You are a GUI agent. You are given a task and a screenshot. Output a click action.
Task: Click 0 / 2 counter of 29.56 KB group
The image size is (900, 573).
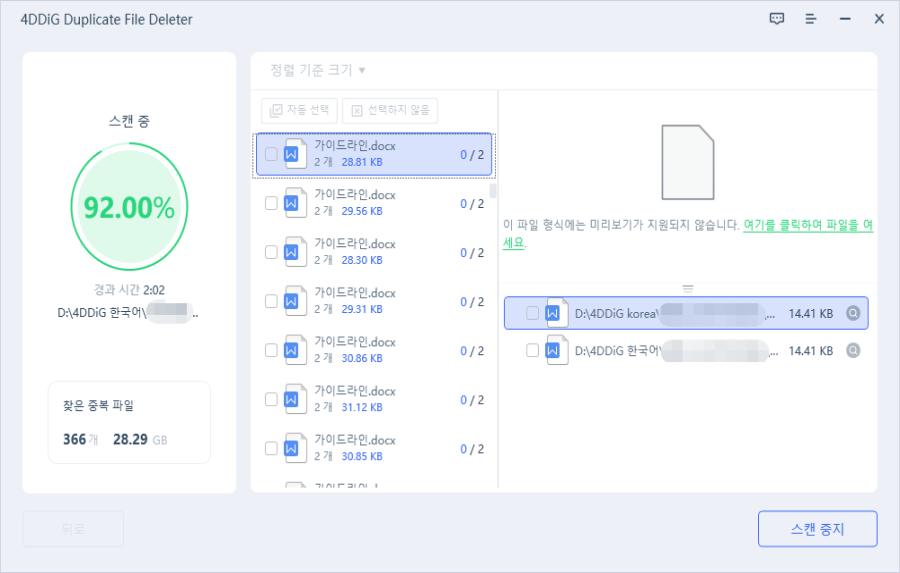(x=472, y=204)
